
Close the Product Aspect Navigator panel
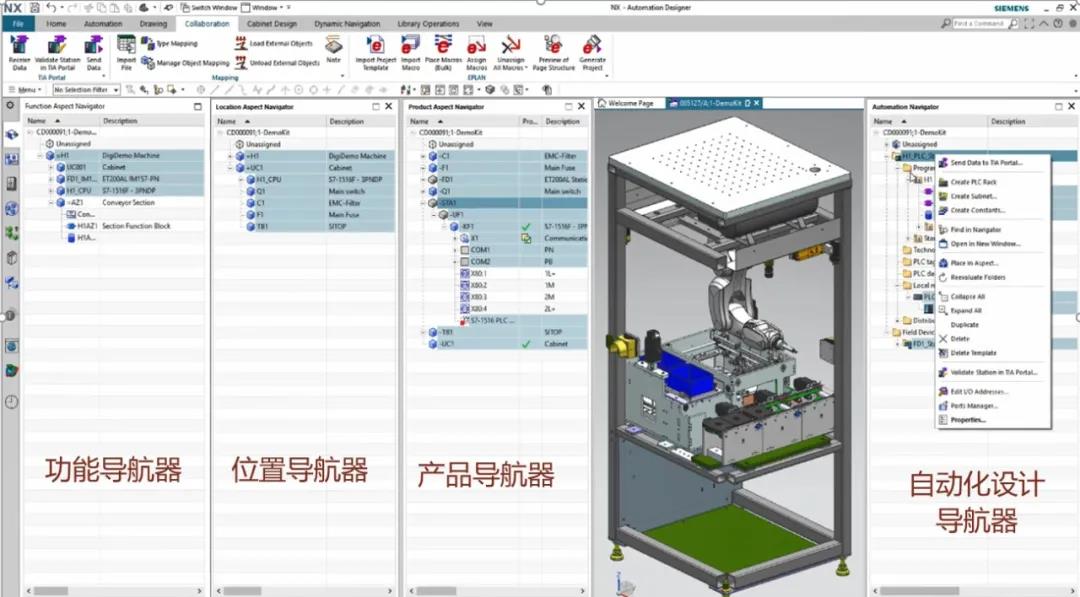(x=581, y=107)
